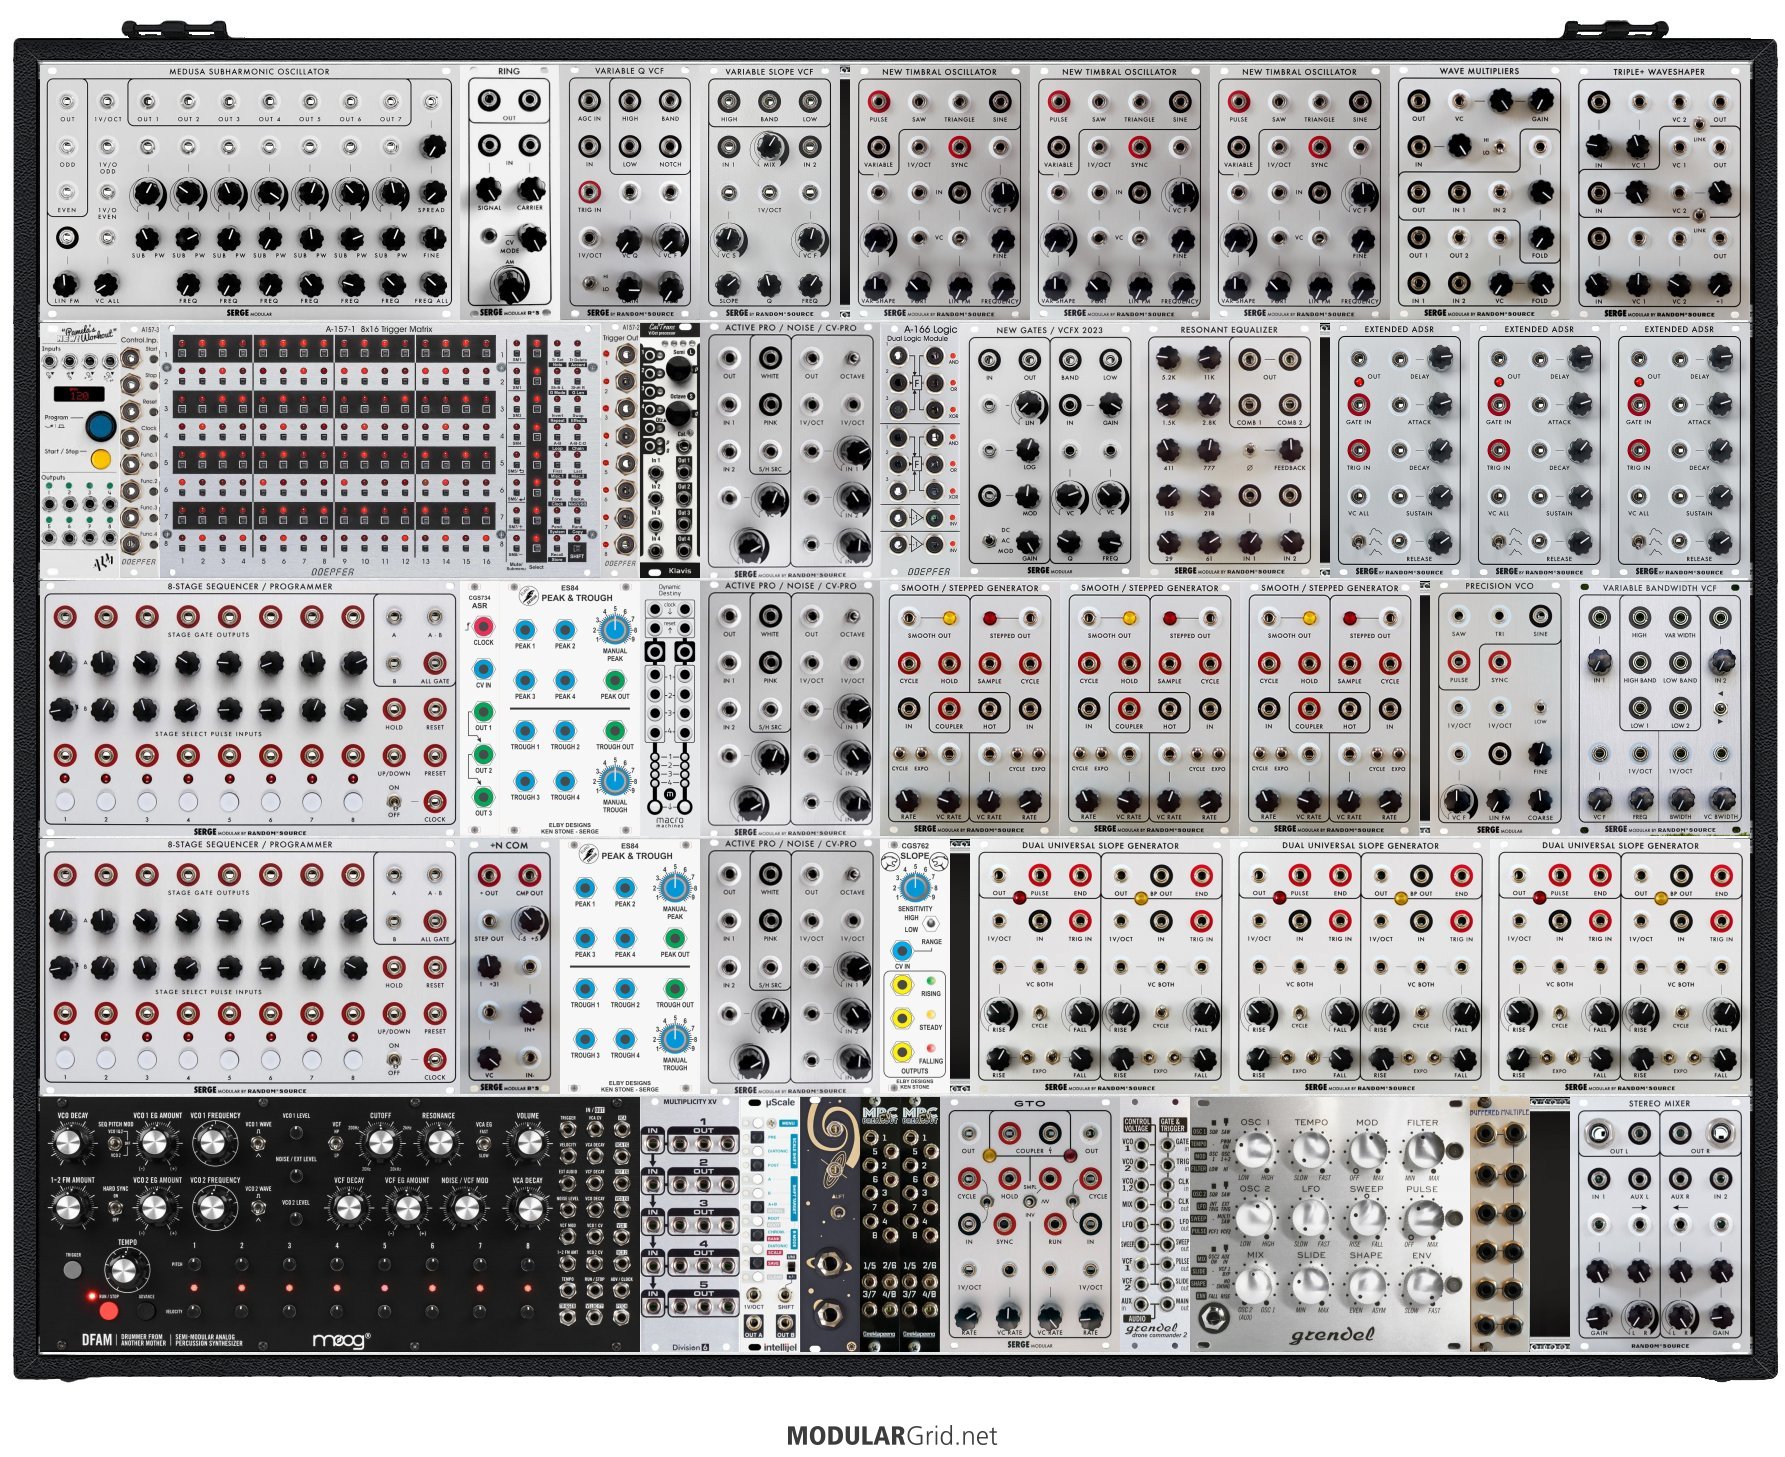
Task: Click the DFAM VCO DECAY knob
Action: pyautogui.click(x=67, y=1142)
